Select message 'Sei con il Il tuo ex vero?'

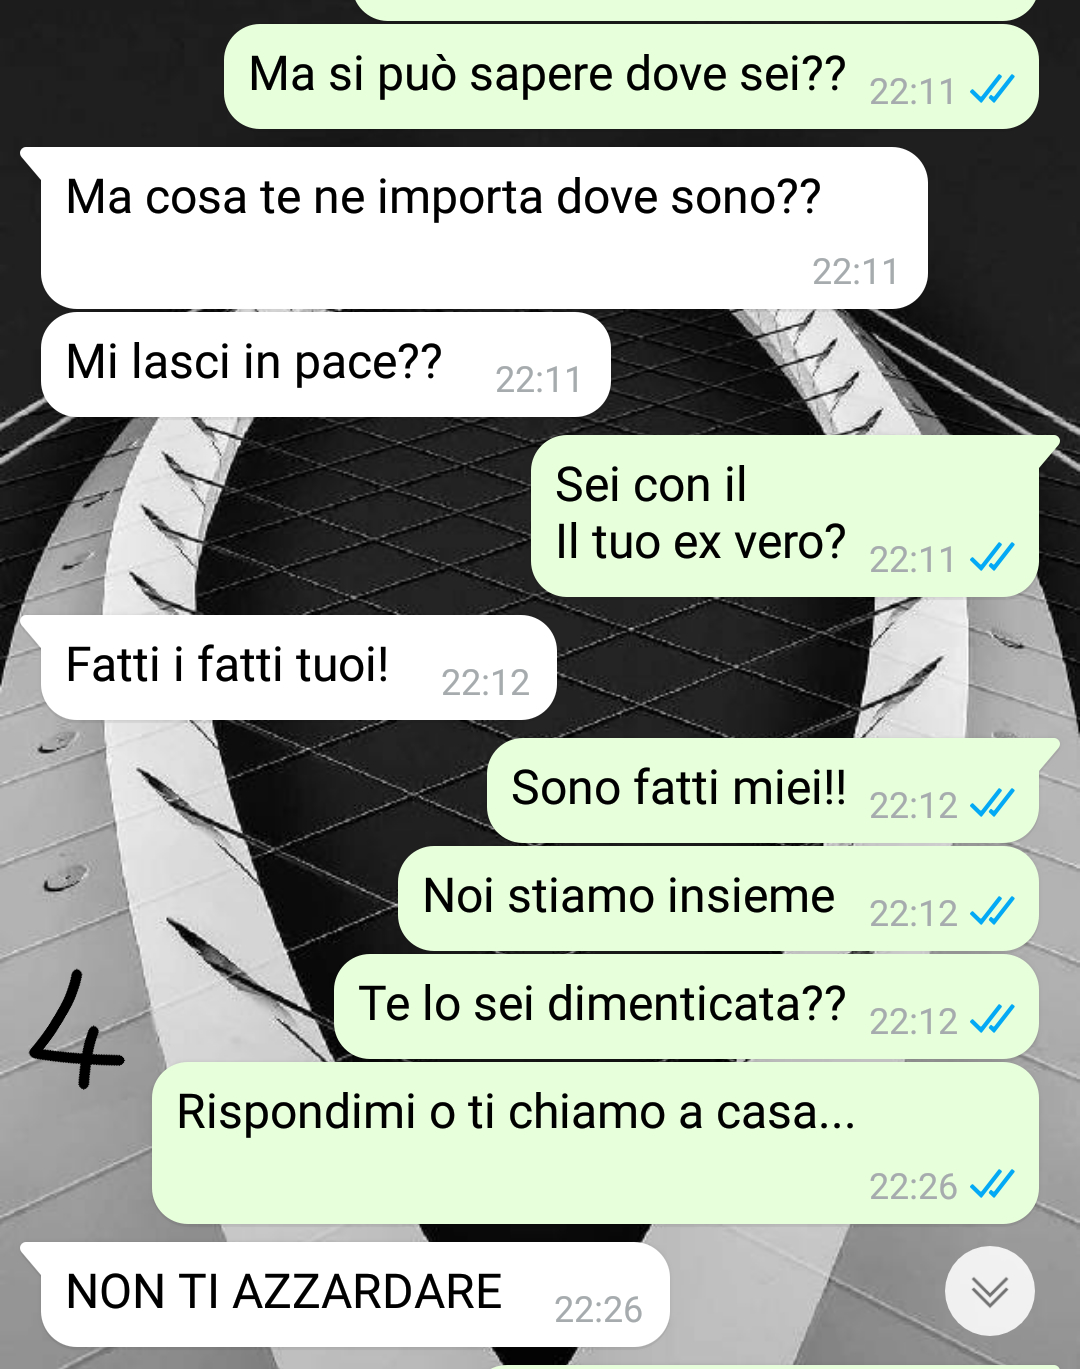pyautogui.click(x=785, y=516)
